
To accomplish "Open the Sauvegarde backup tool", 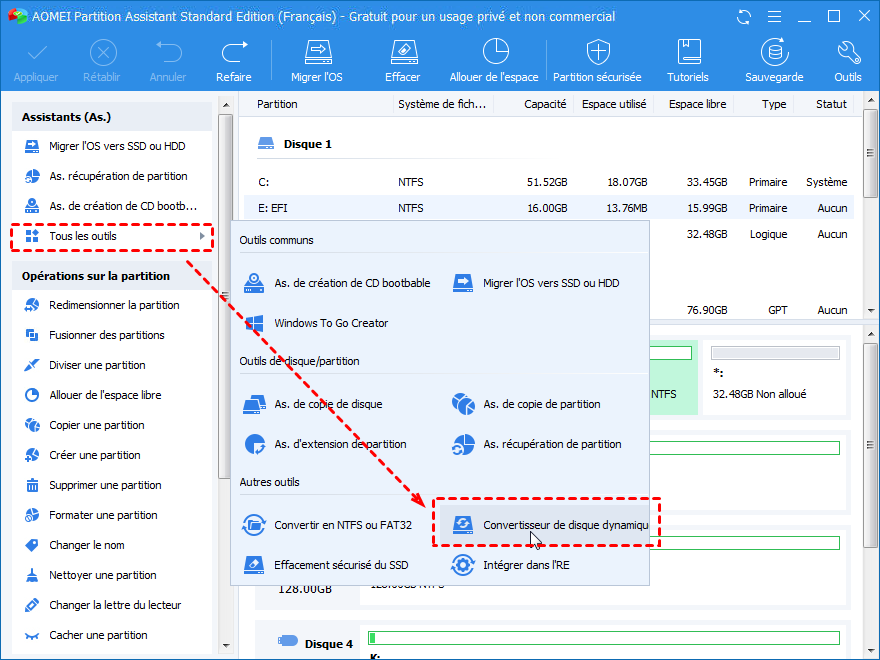I will click(x=774, y=61).
